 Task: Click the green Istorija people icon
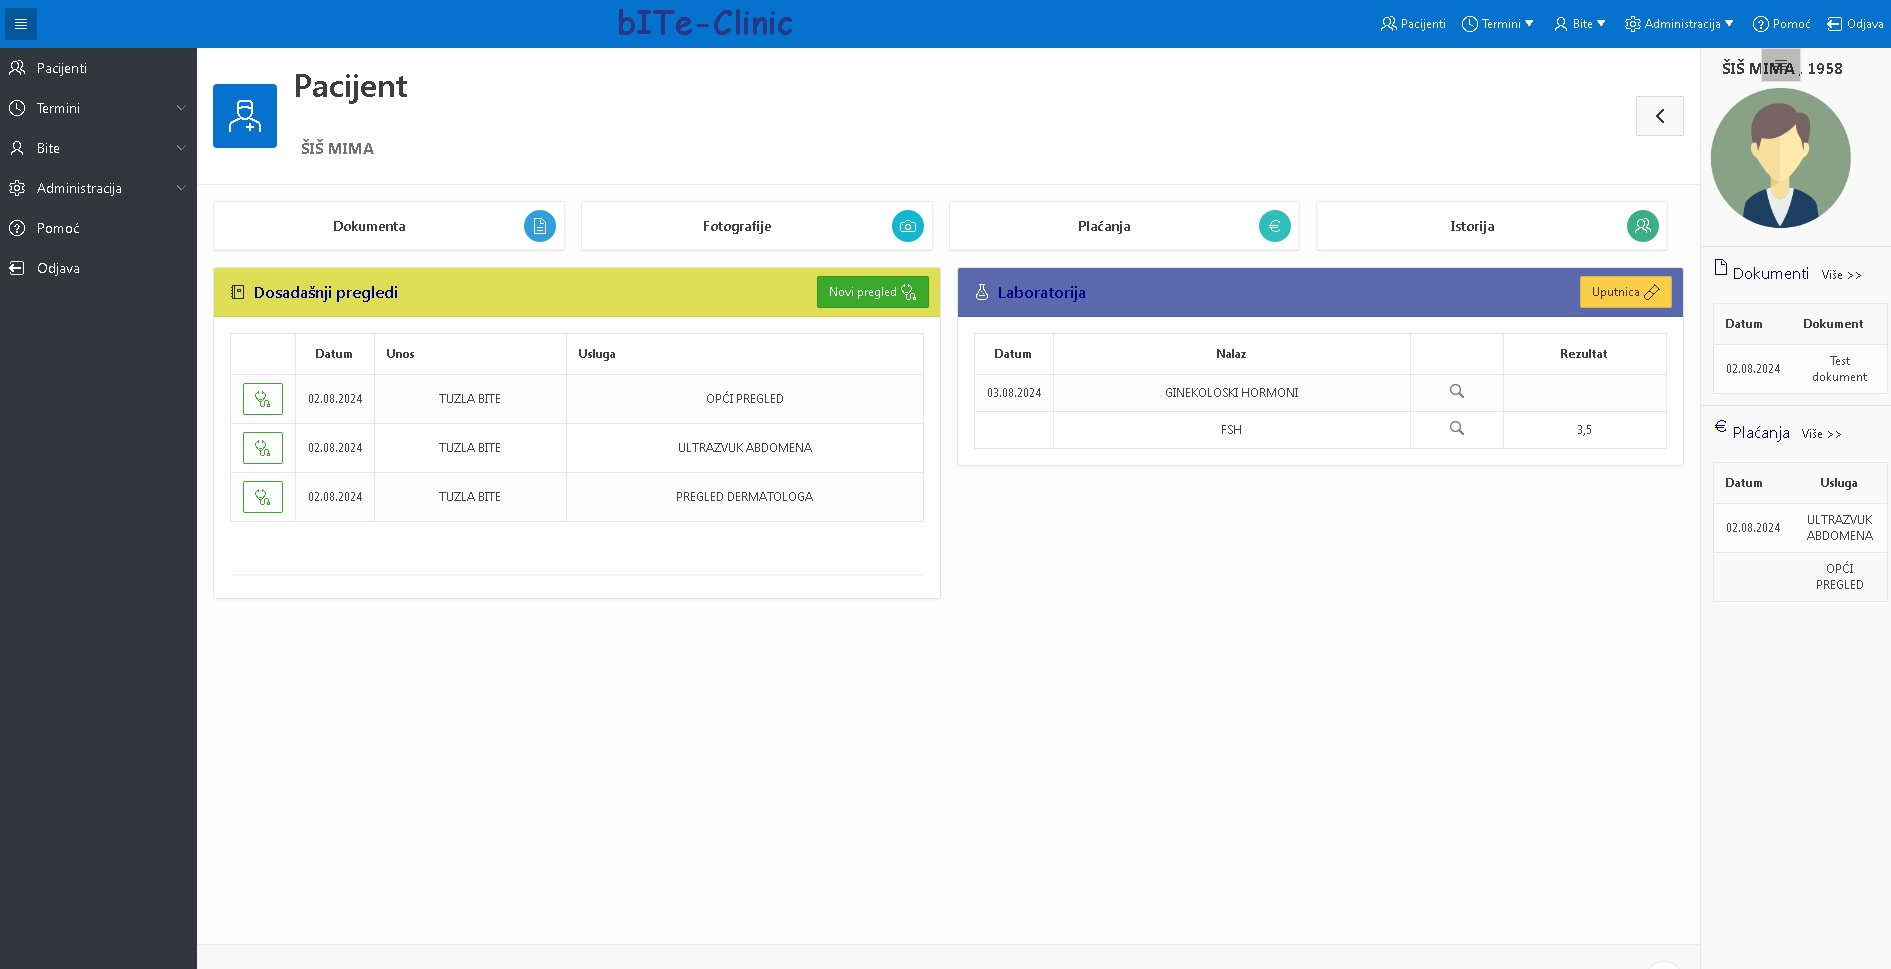click(1643, 226)
